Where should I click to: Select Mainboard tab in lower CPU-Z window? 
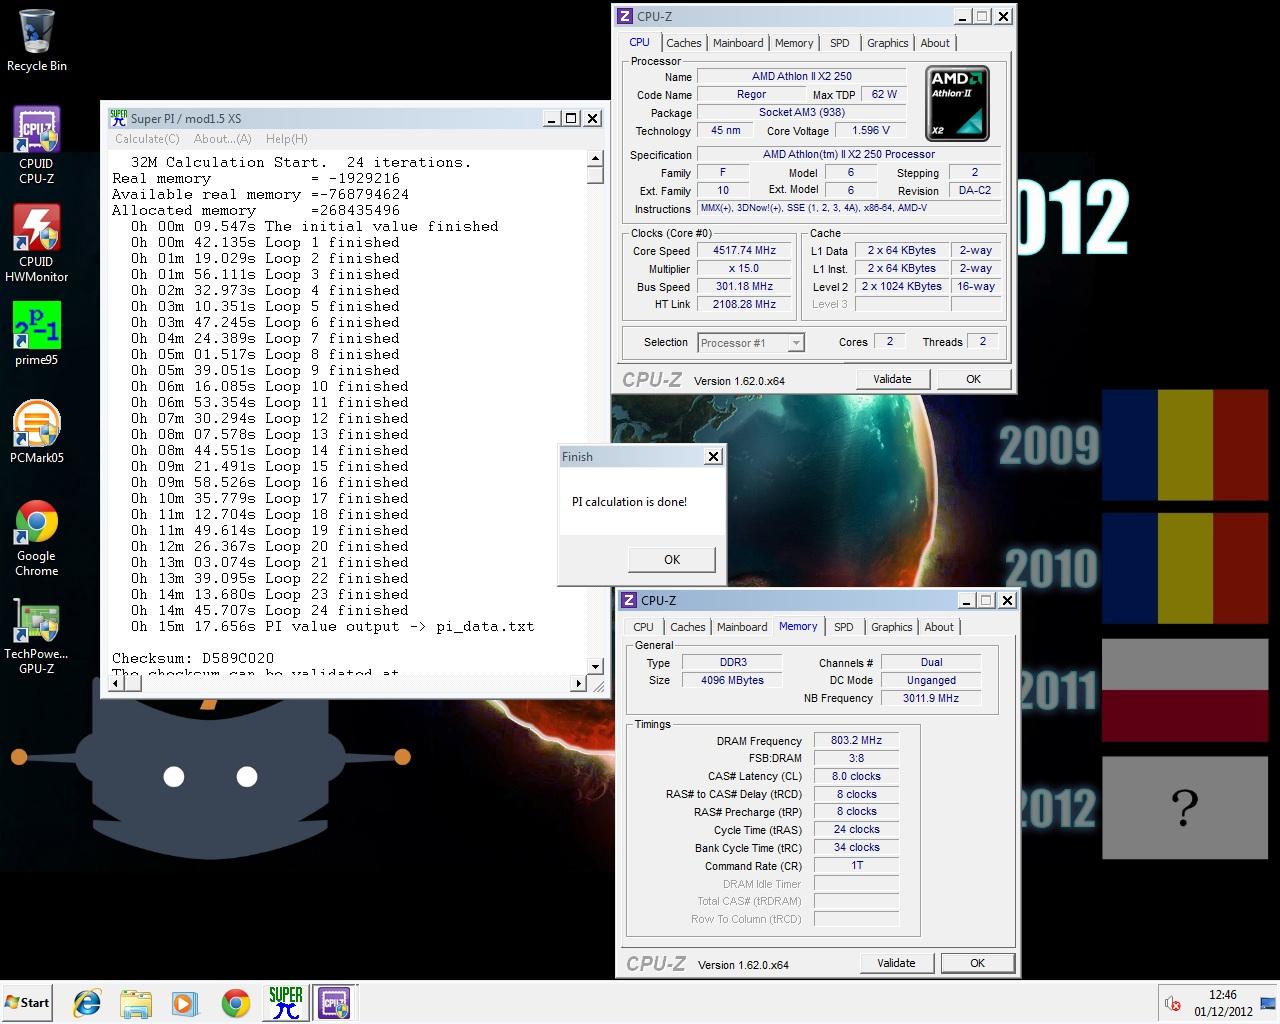tap(742, 627)
